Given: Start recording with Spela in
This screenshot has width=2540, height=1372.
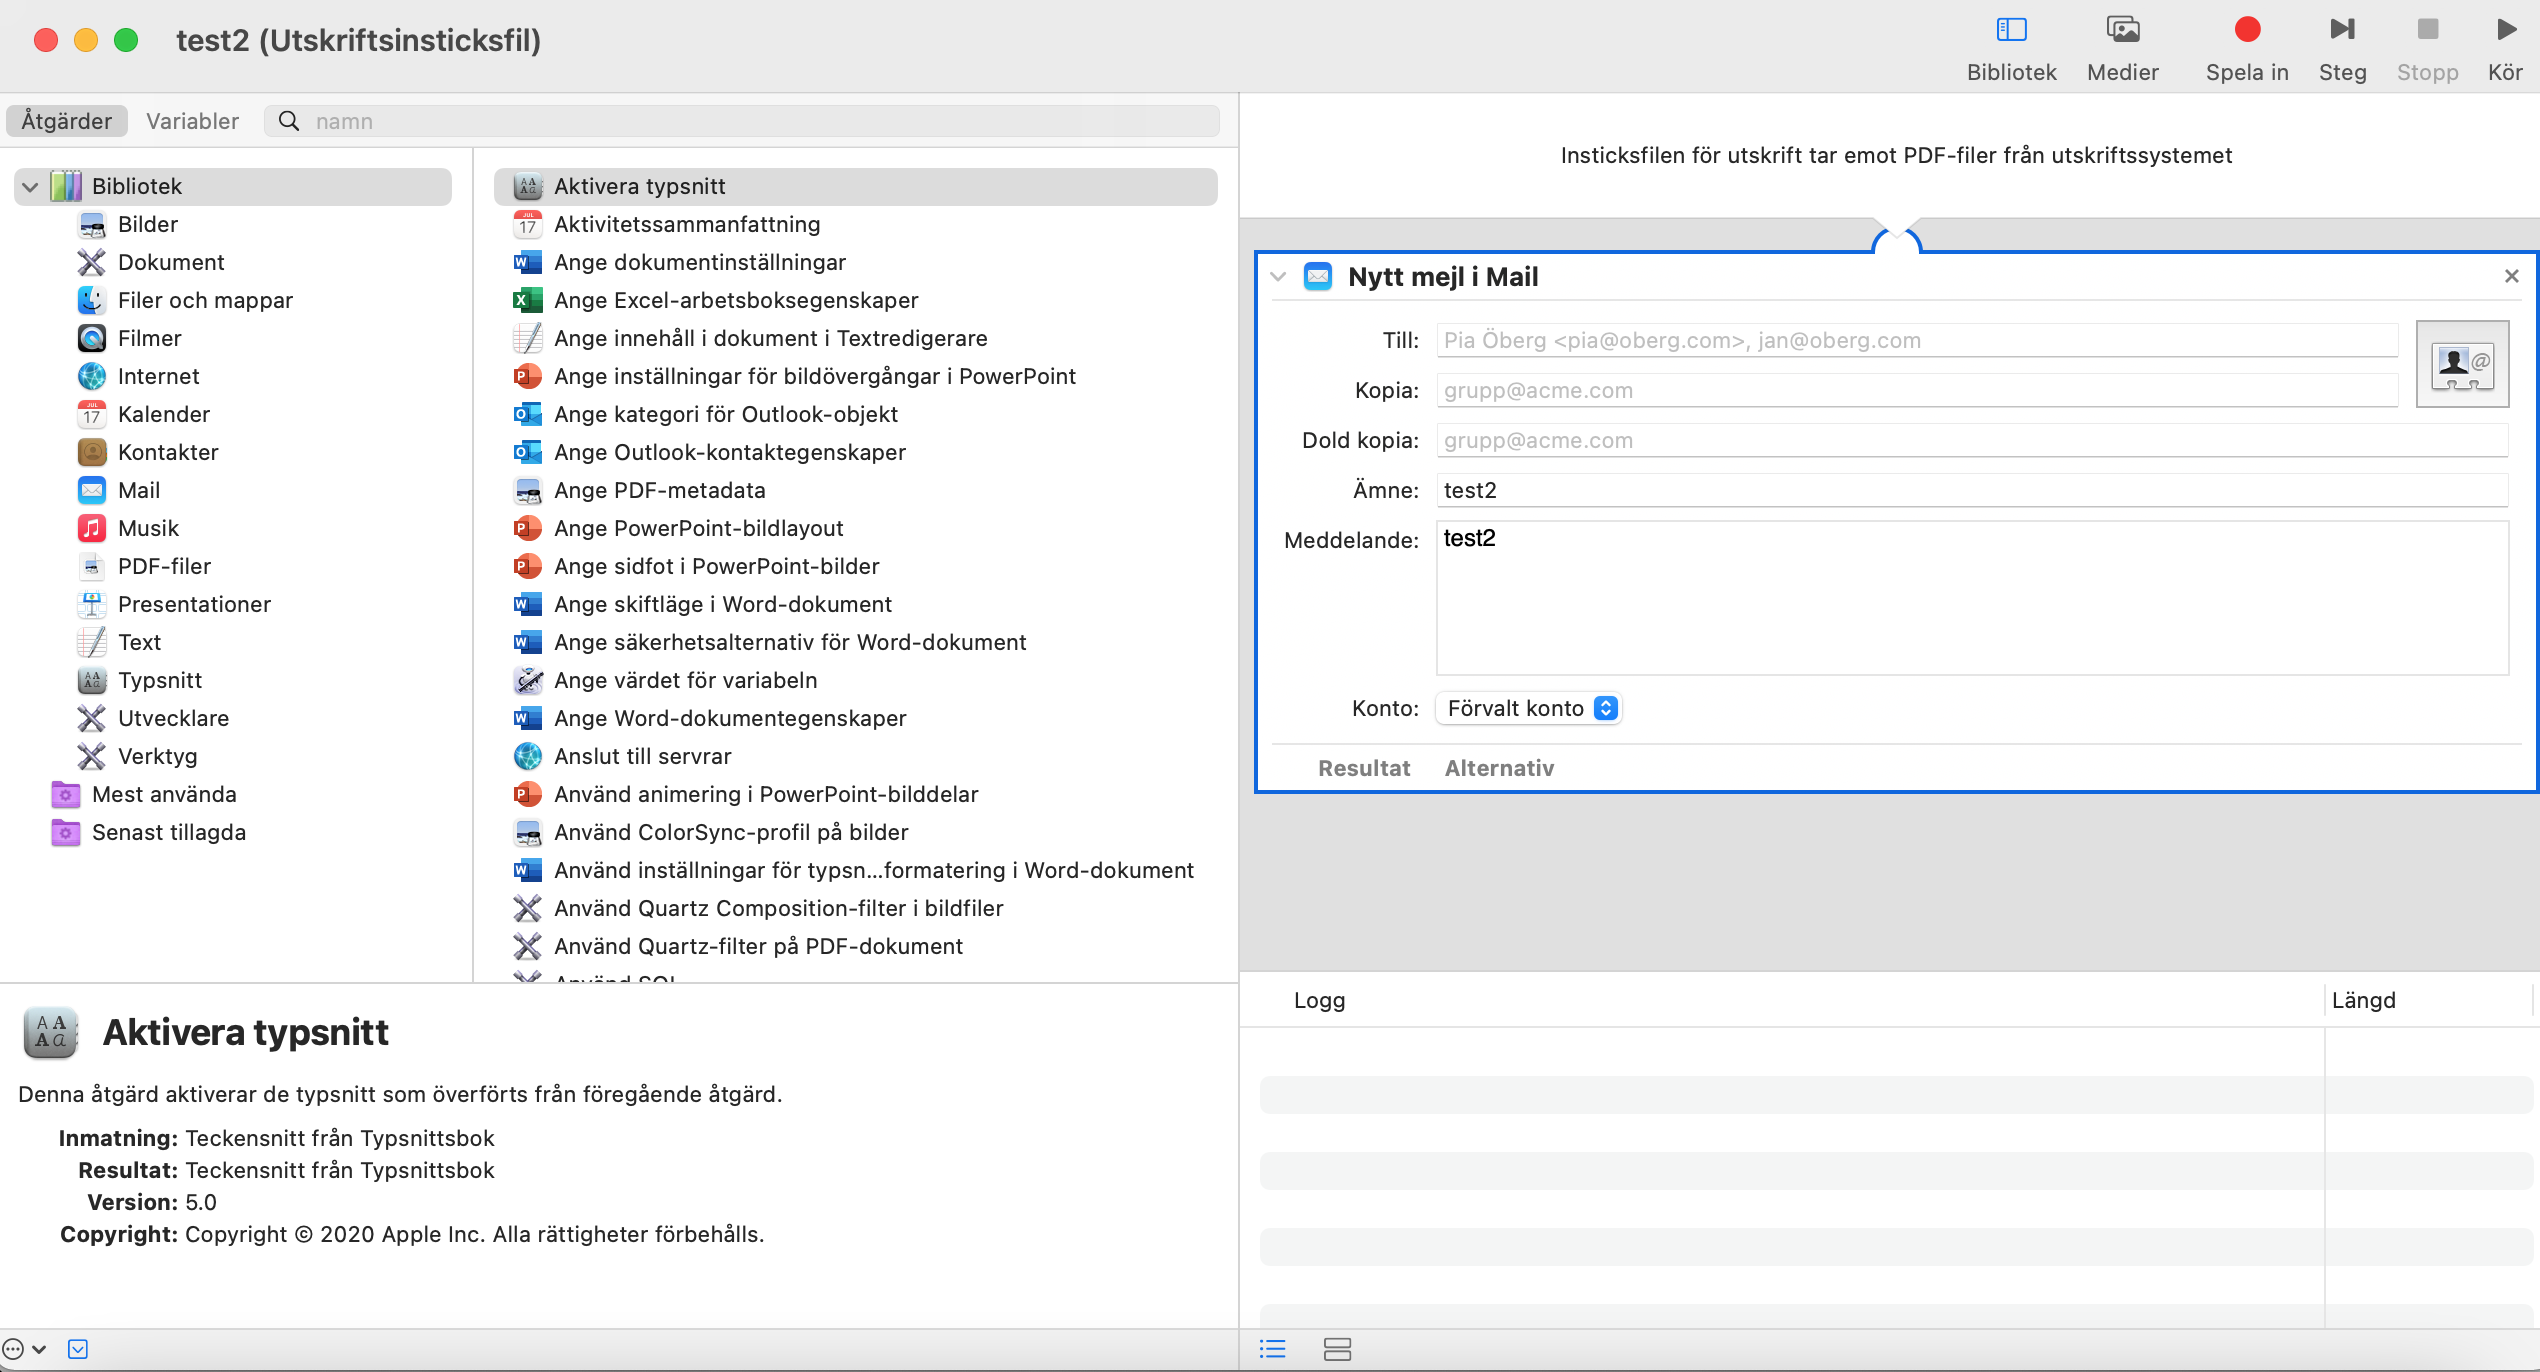Looking at the screenshot, I should [x=2246, y=30].
